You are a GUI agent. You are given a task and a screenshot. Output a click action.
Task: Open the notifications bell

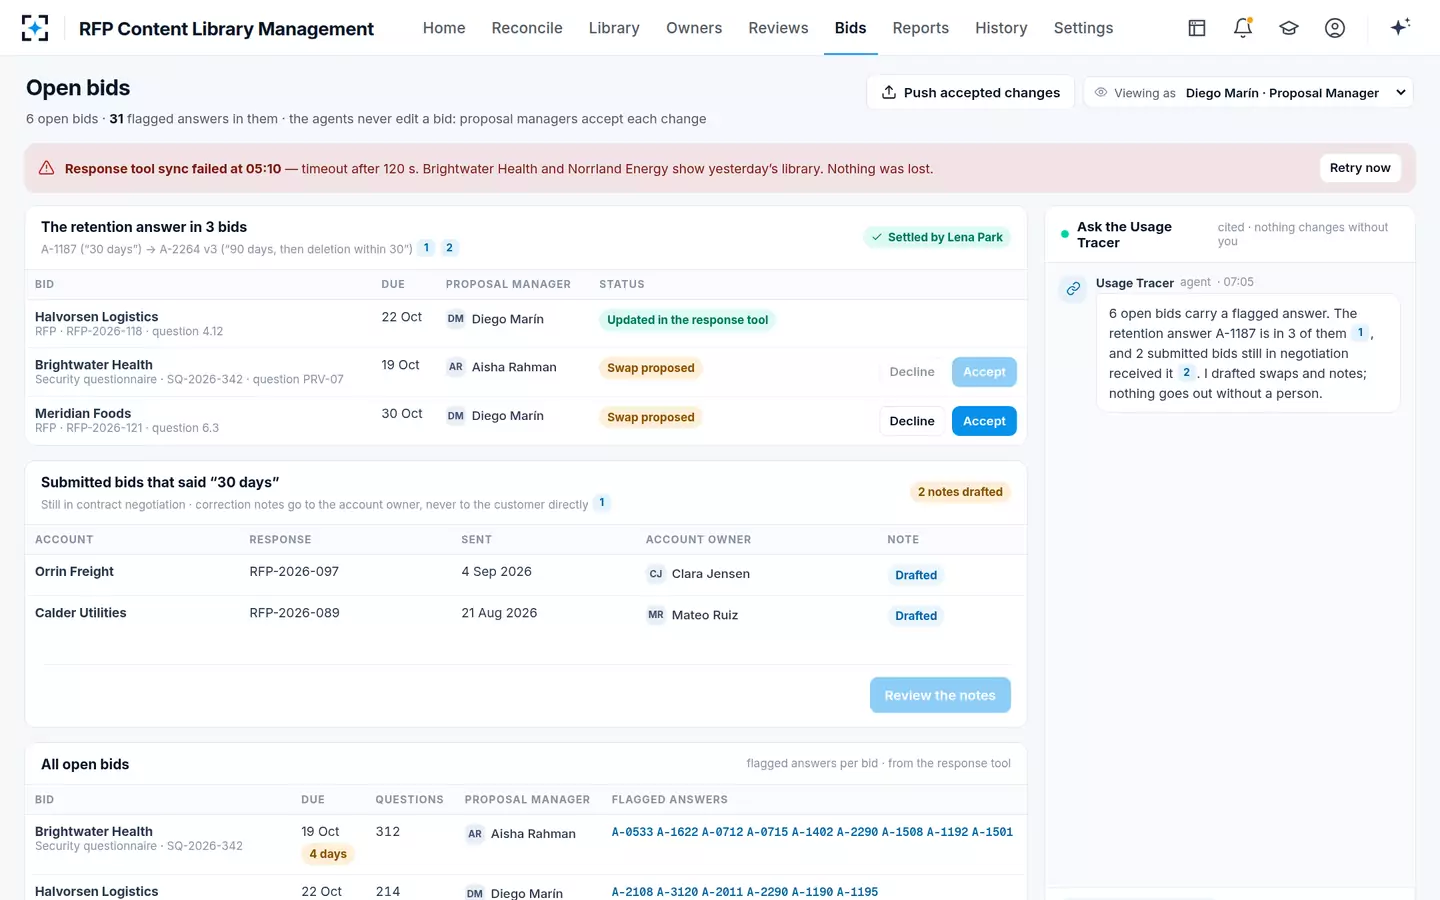click(1243, 28)
